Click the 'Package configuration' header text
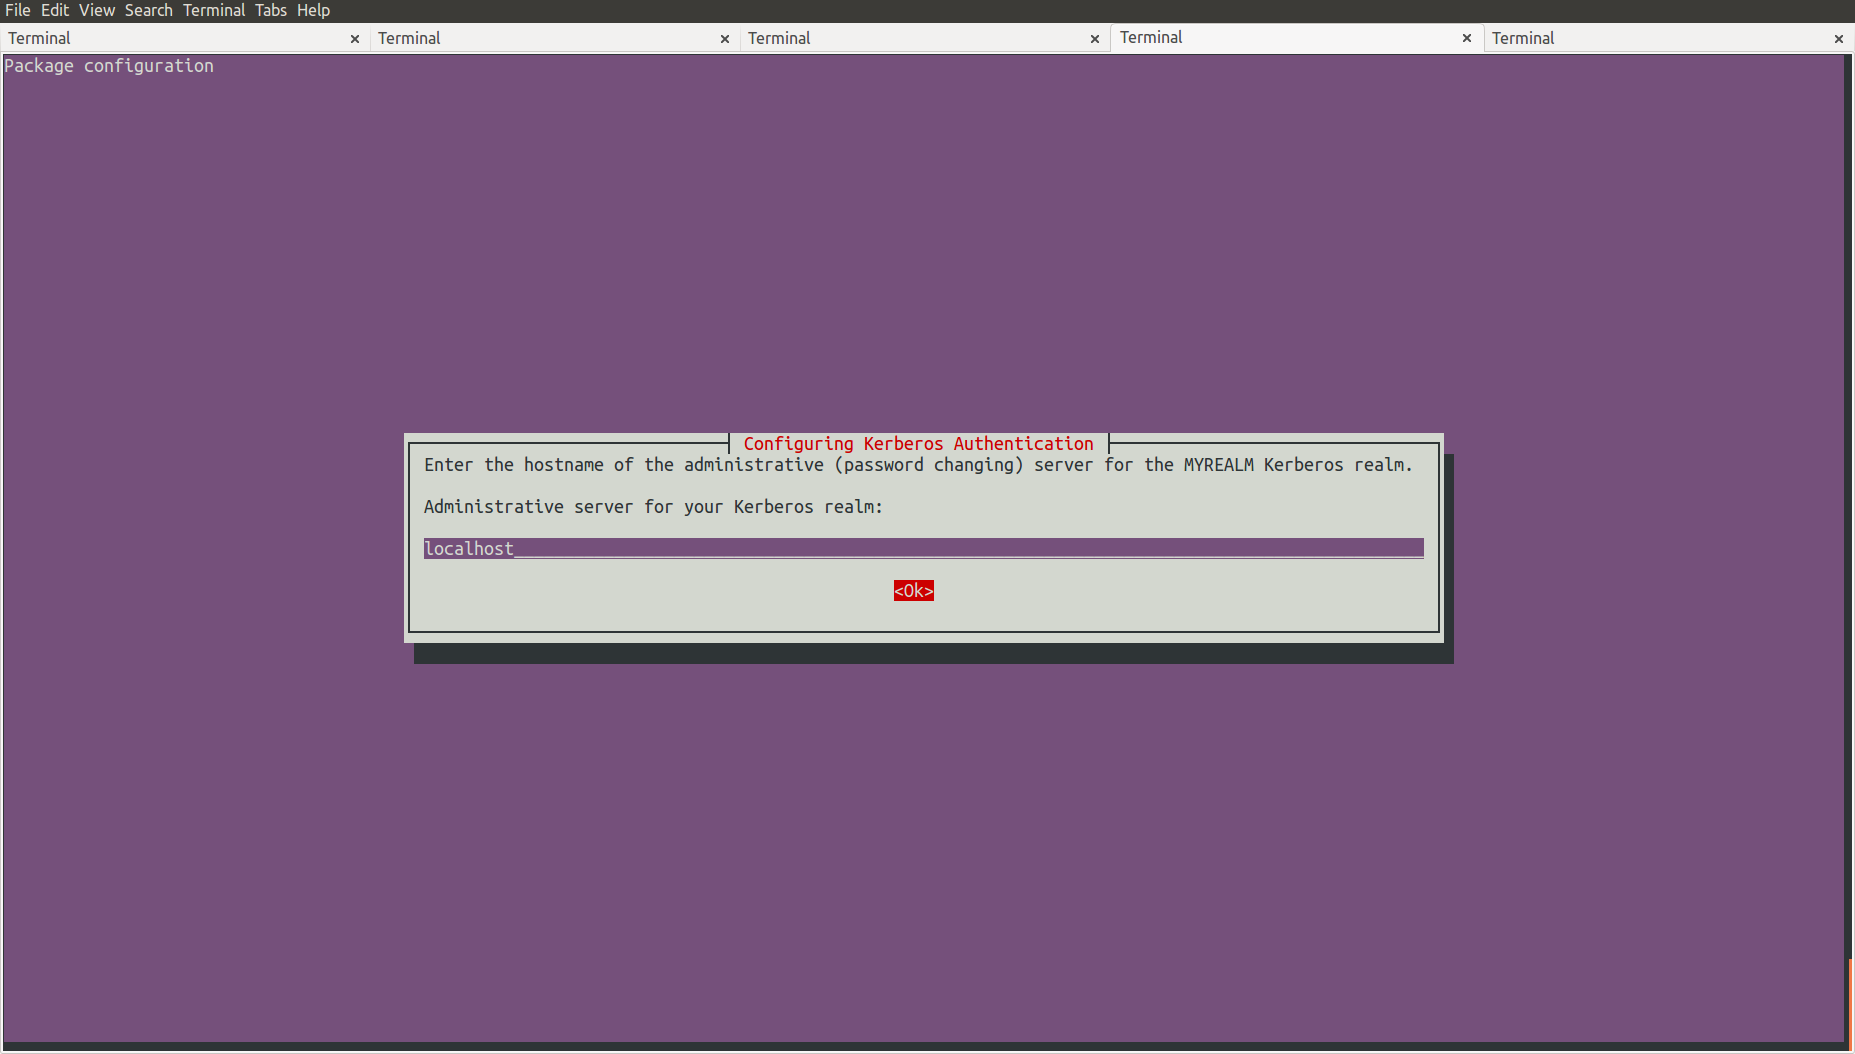Screen dimensions: 1855x1054 click(109, 66)
